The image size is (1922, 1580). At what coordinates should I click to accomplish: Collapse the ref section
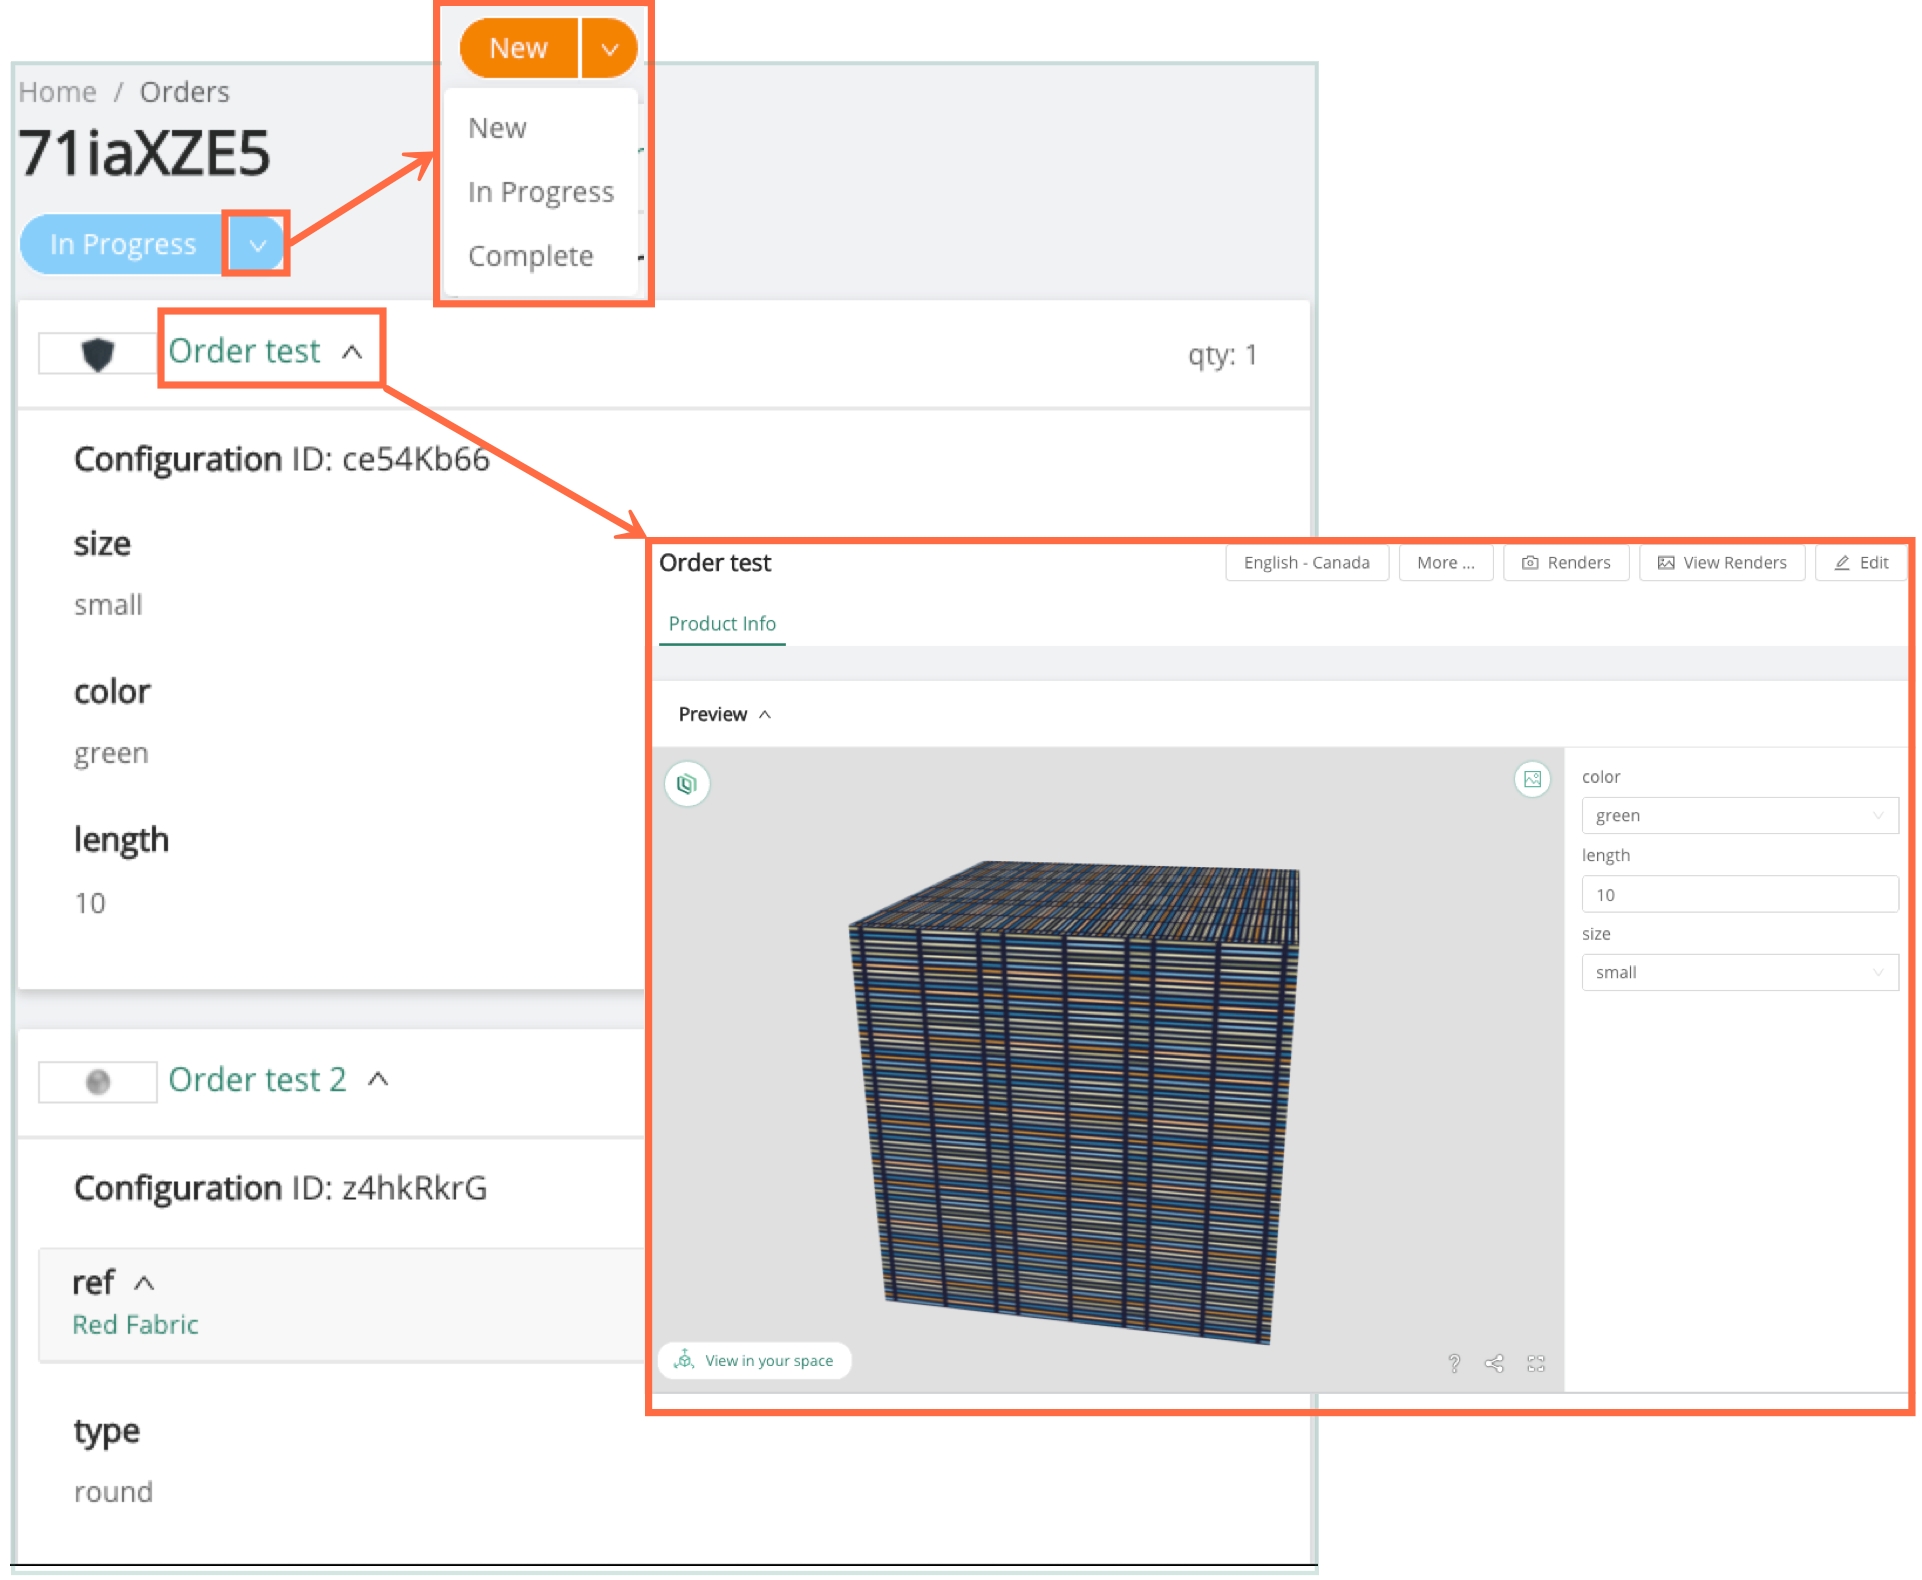pyautogui.click(x=144, y=1283)
